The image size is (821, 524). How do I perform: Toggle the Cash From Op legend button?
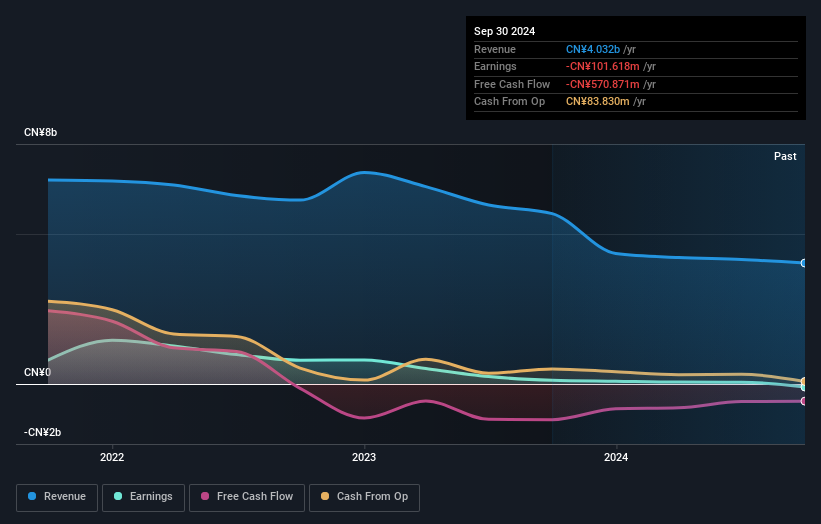pos(364,497)
